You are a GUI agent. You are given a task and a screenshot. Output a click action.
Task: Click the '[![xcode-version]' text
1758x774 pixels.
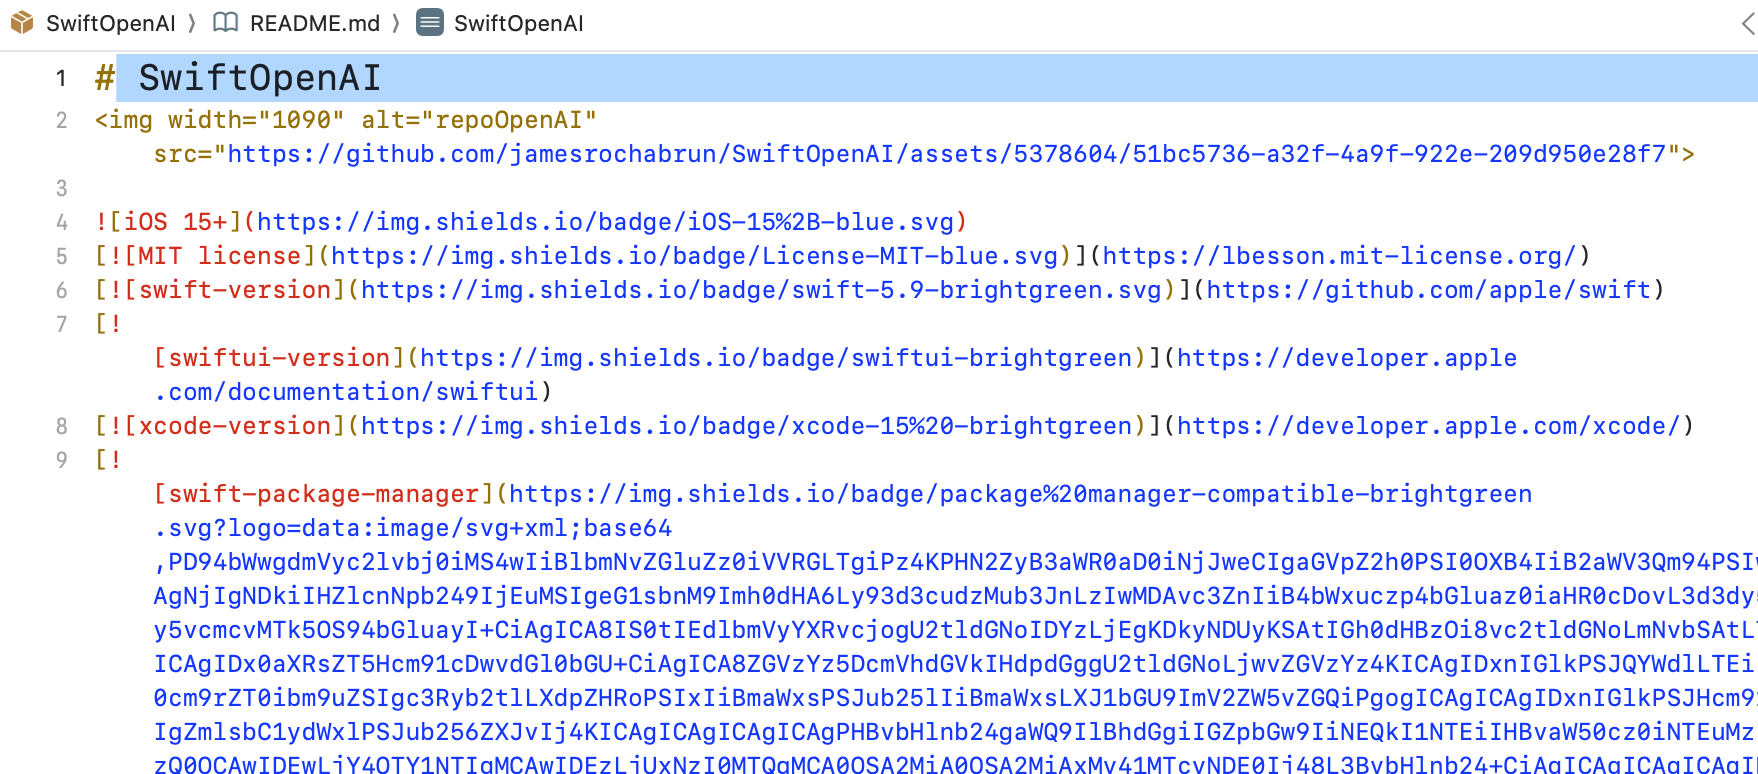pos(220,426)
